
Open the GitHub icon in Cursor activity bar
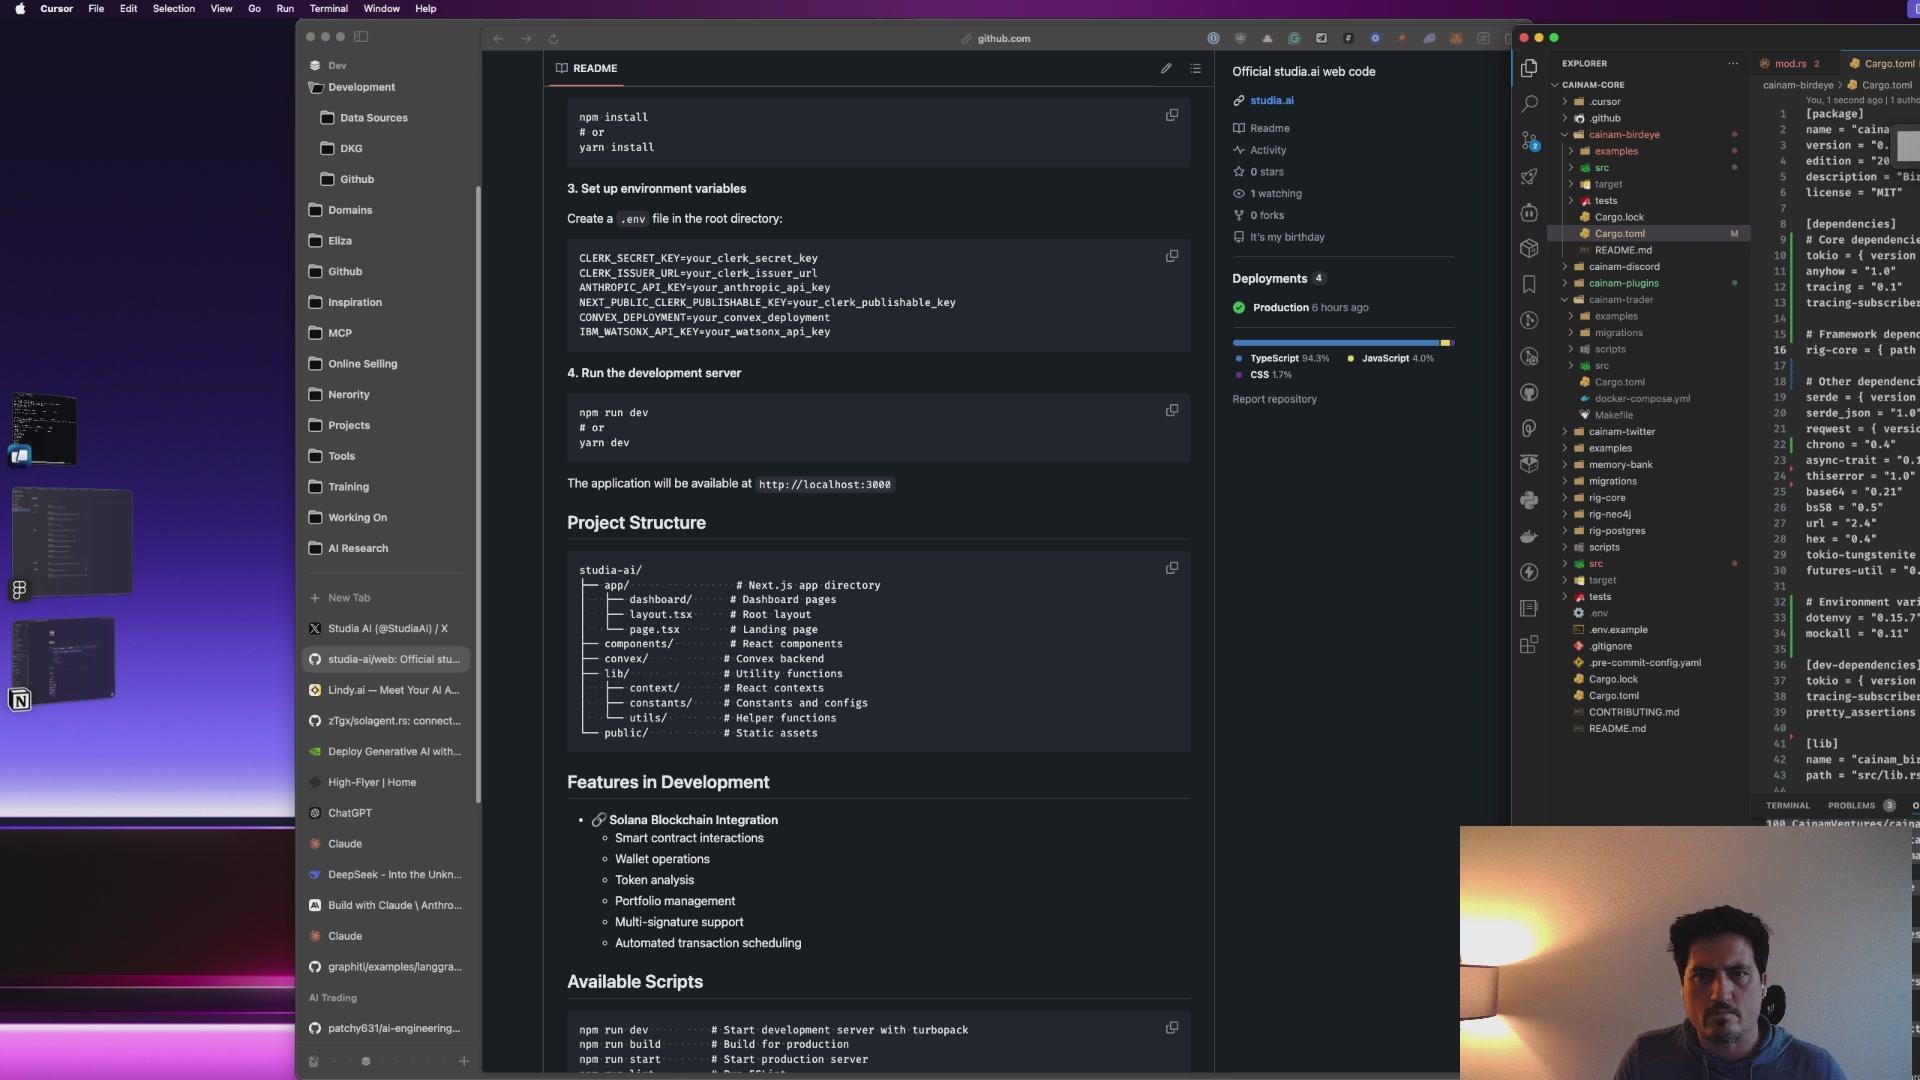tap(1529, 392)
